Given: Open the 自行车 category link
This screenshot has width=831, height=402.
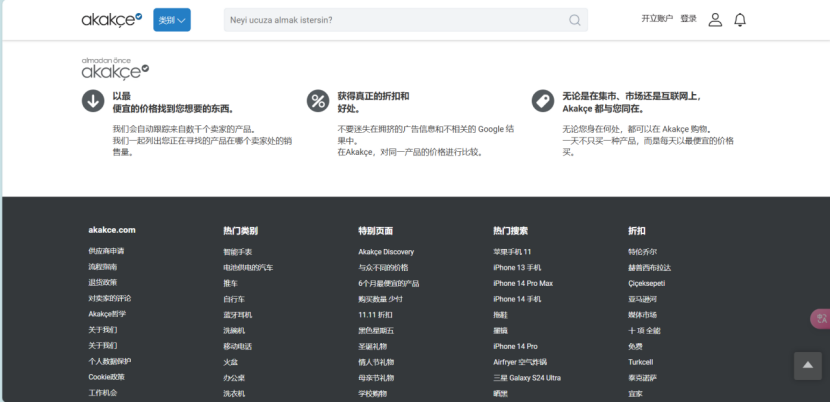Looking at the screenshot, I should coord(234,299).
